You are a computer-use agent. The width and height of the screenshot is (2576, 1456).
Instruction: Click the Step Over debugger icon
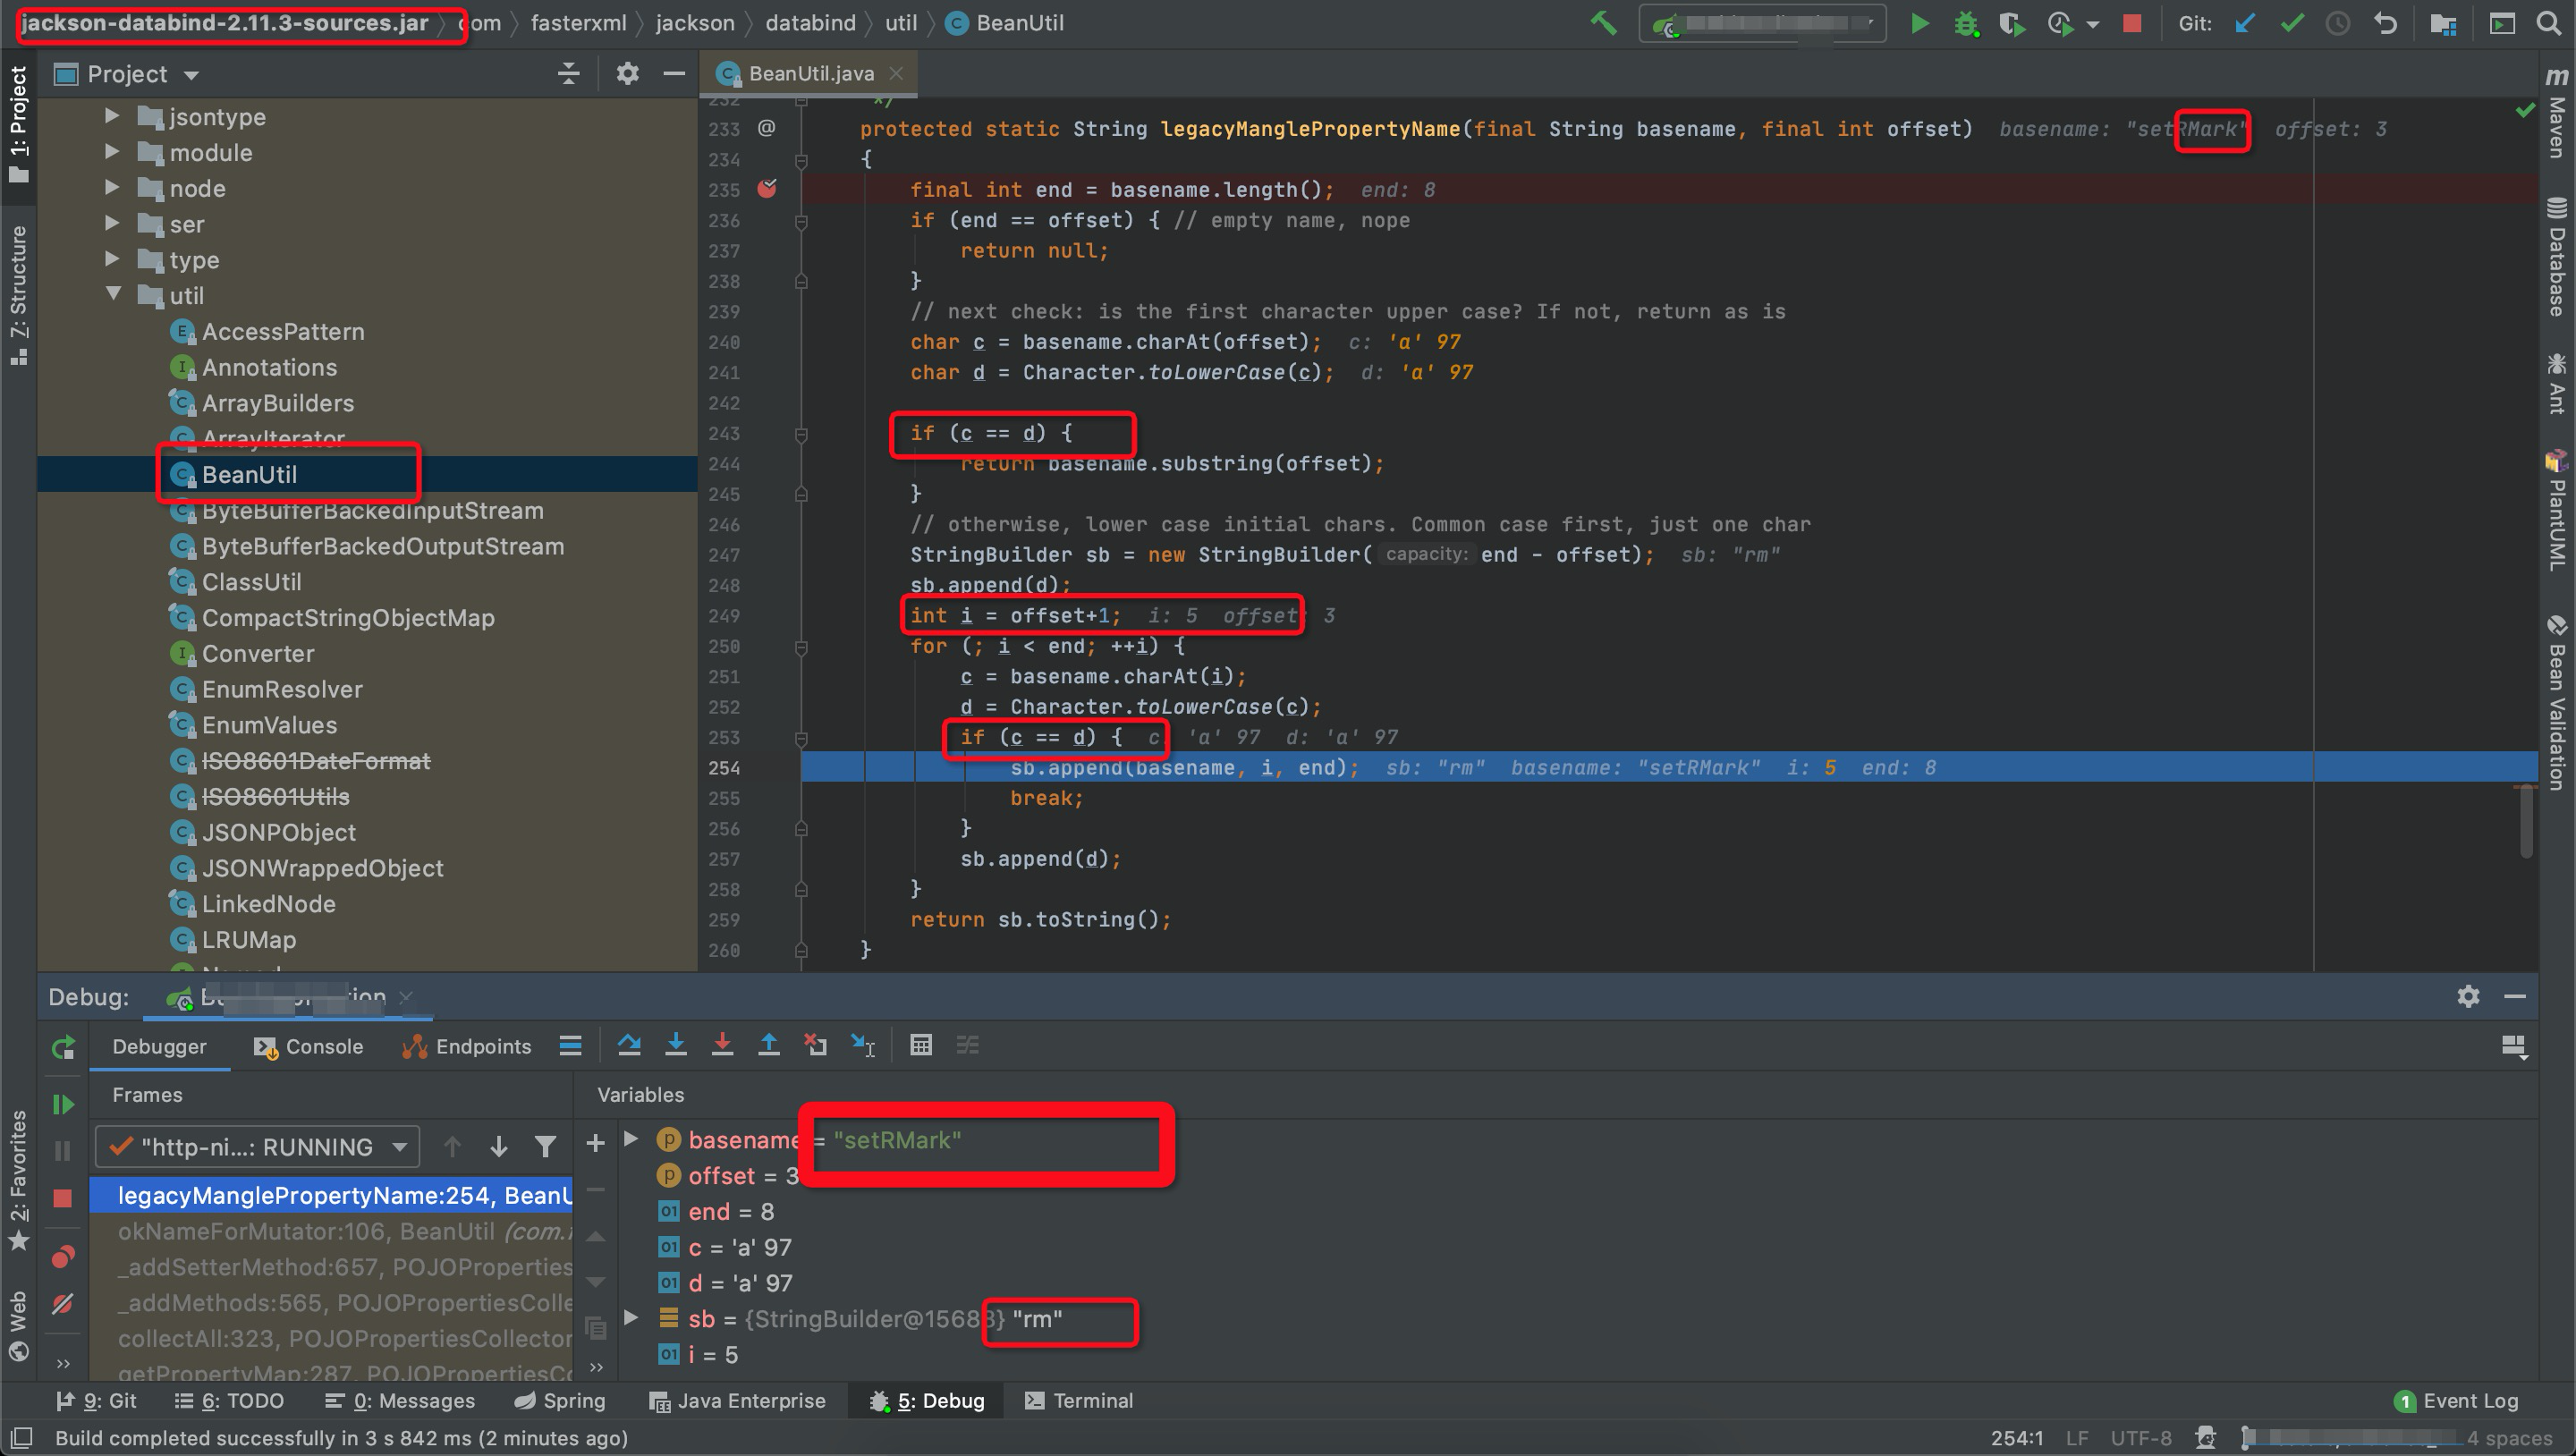629,1045
